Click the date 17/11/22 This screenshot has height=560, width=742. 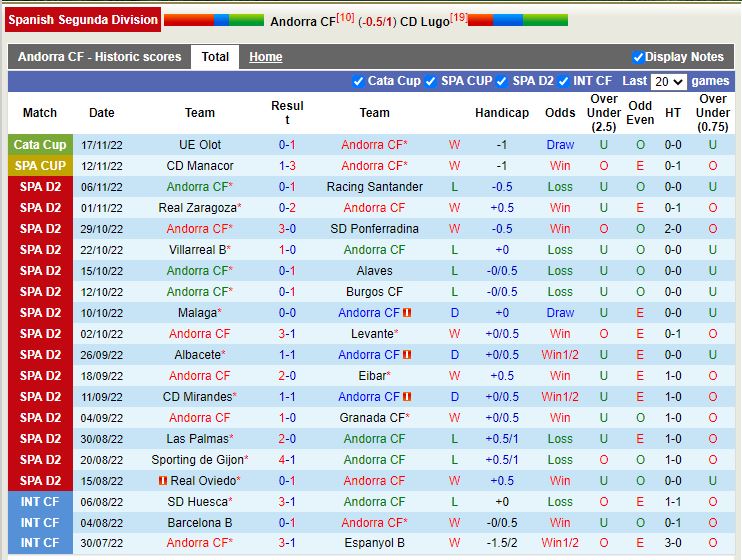[102, 145]
